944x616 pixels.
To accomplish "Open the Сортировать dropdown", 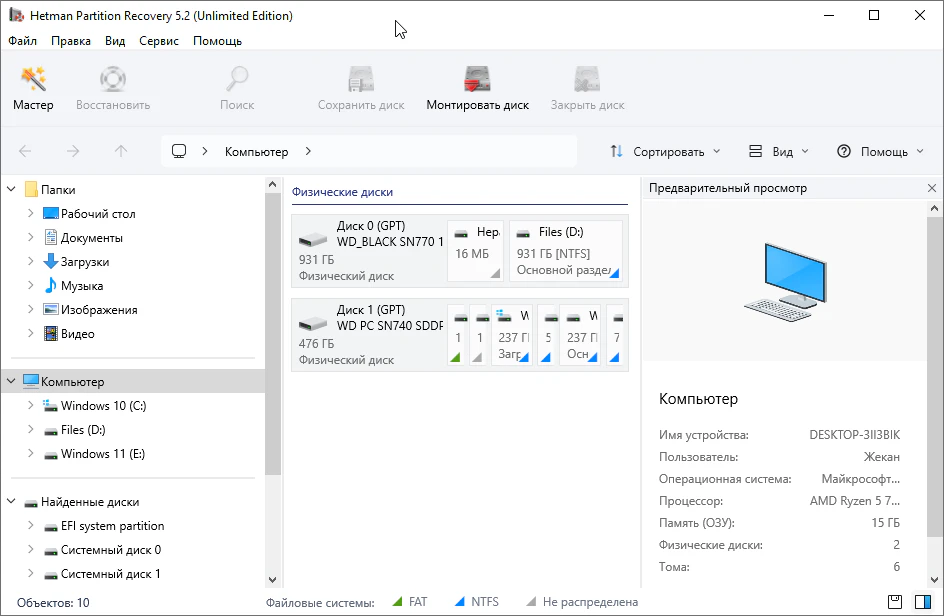I will (665, 152).
